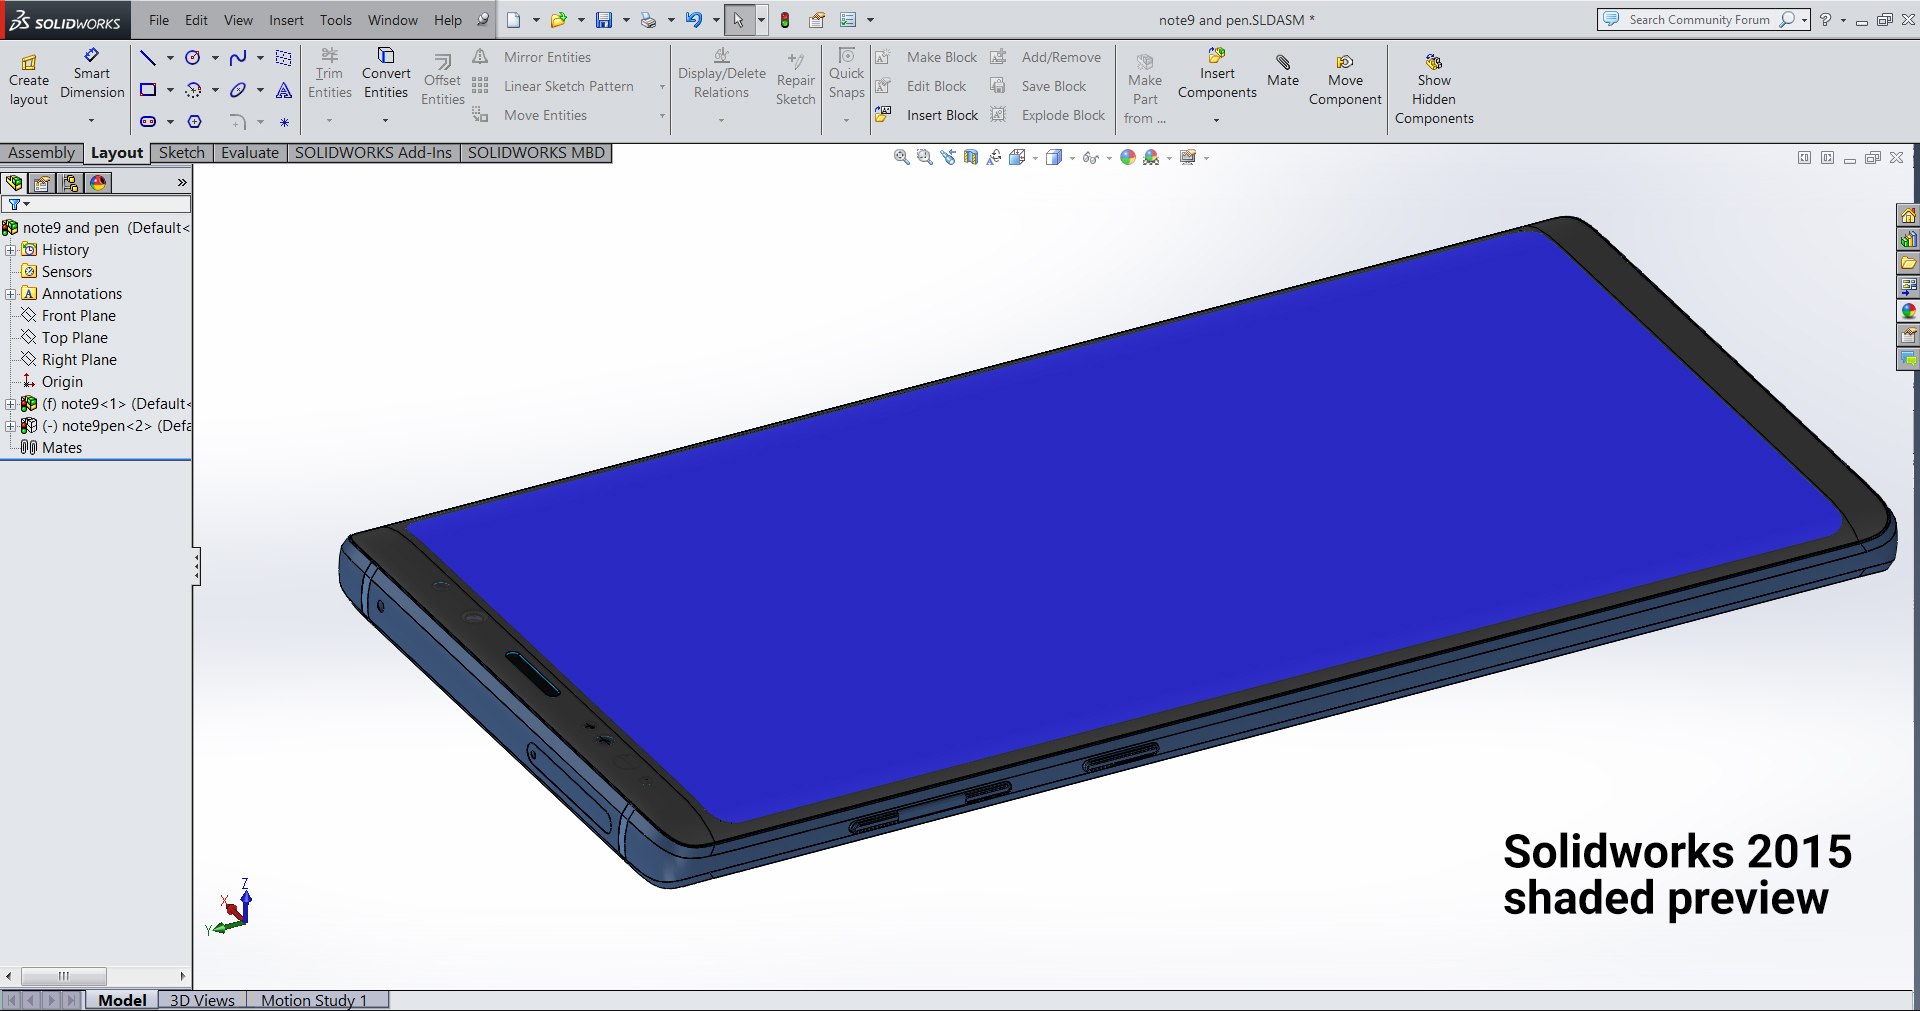This screenshot has height=1011, width=1920.
Task: Select the Circle sketch tool
Action: click(193, 58)
